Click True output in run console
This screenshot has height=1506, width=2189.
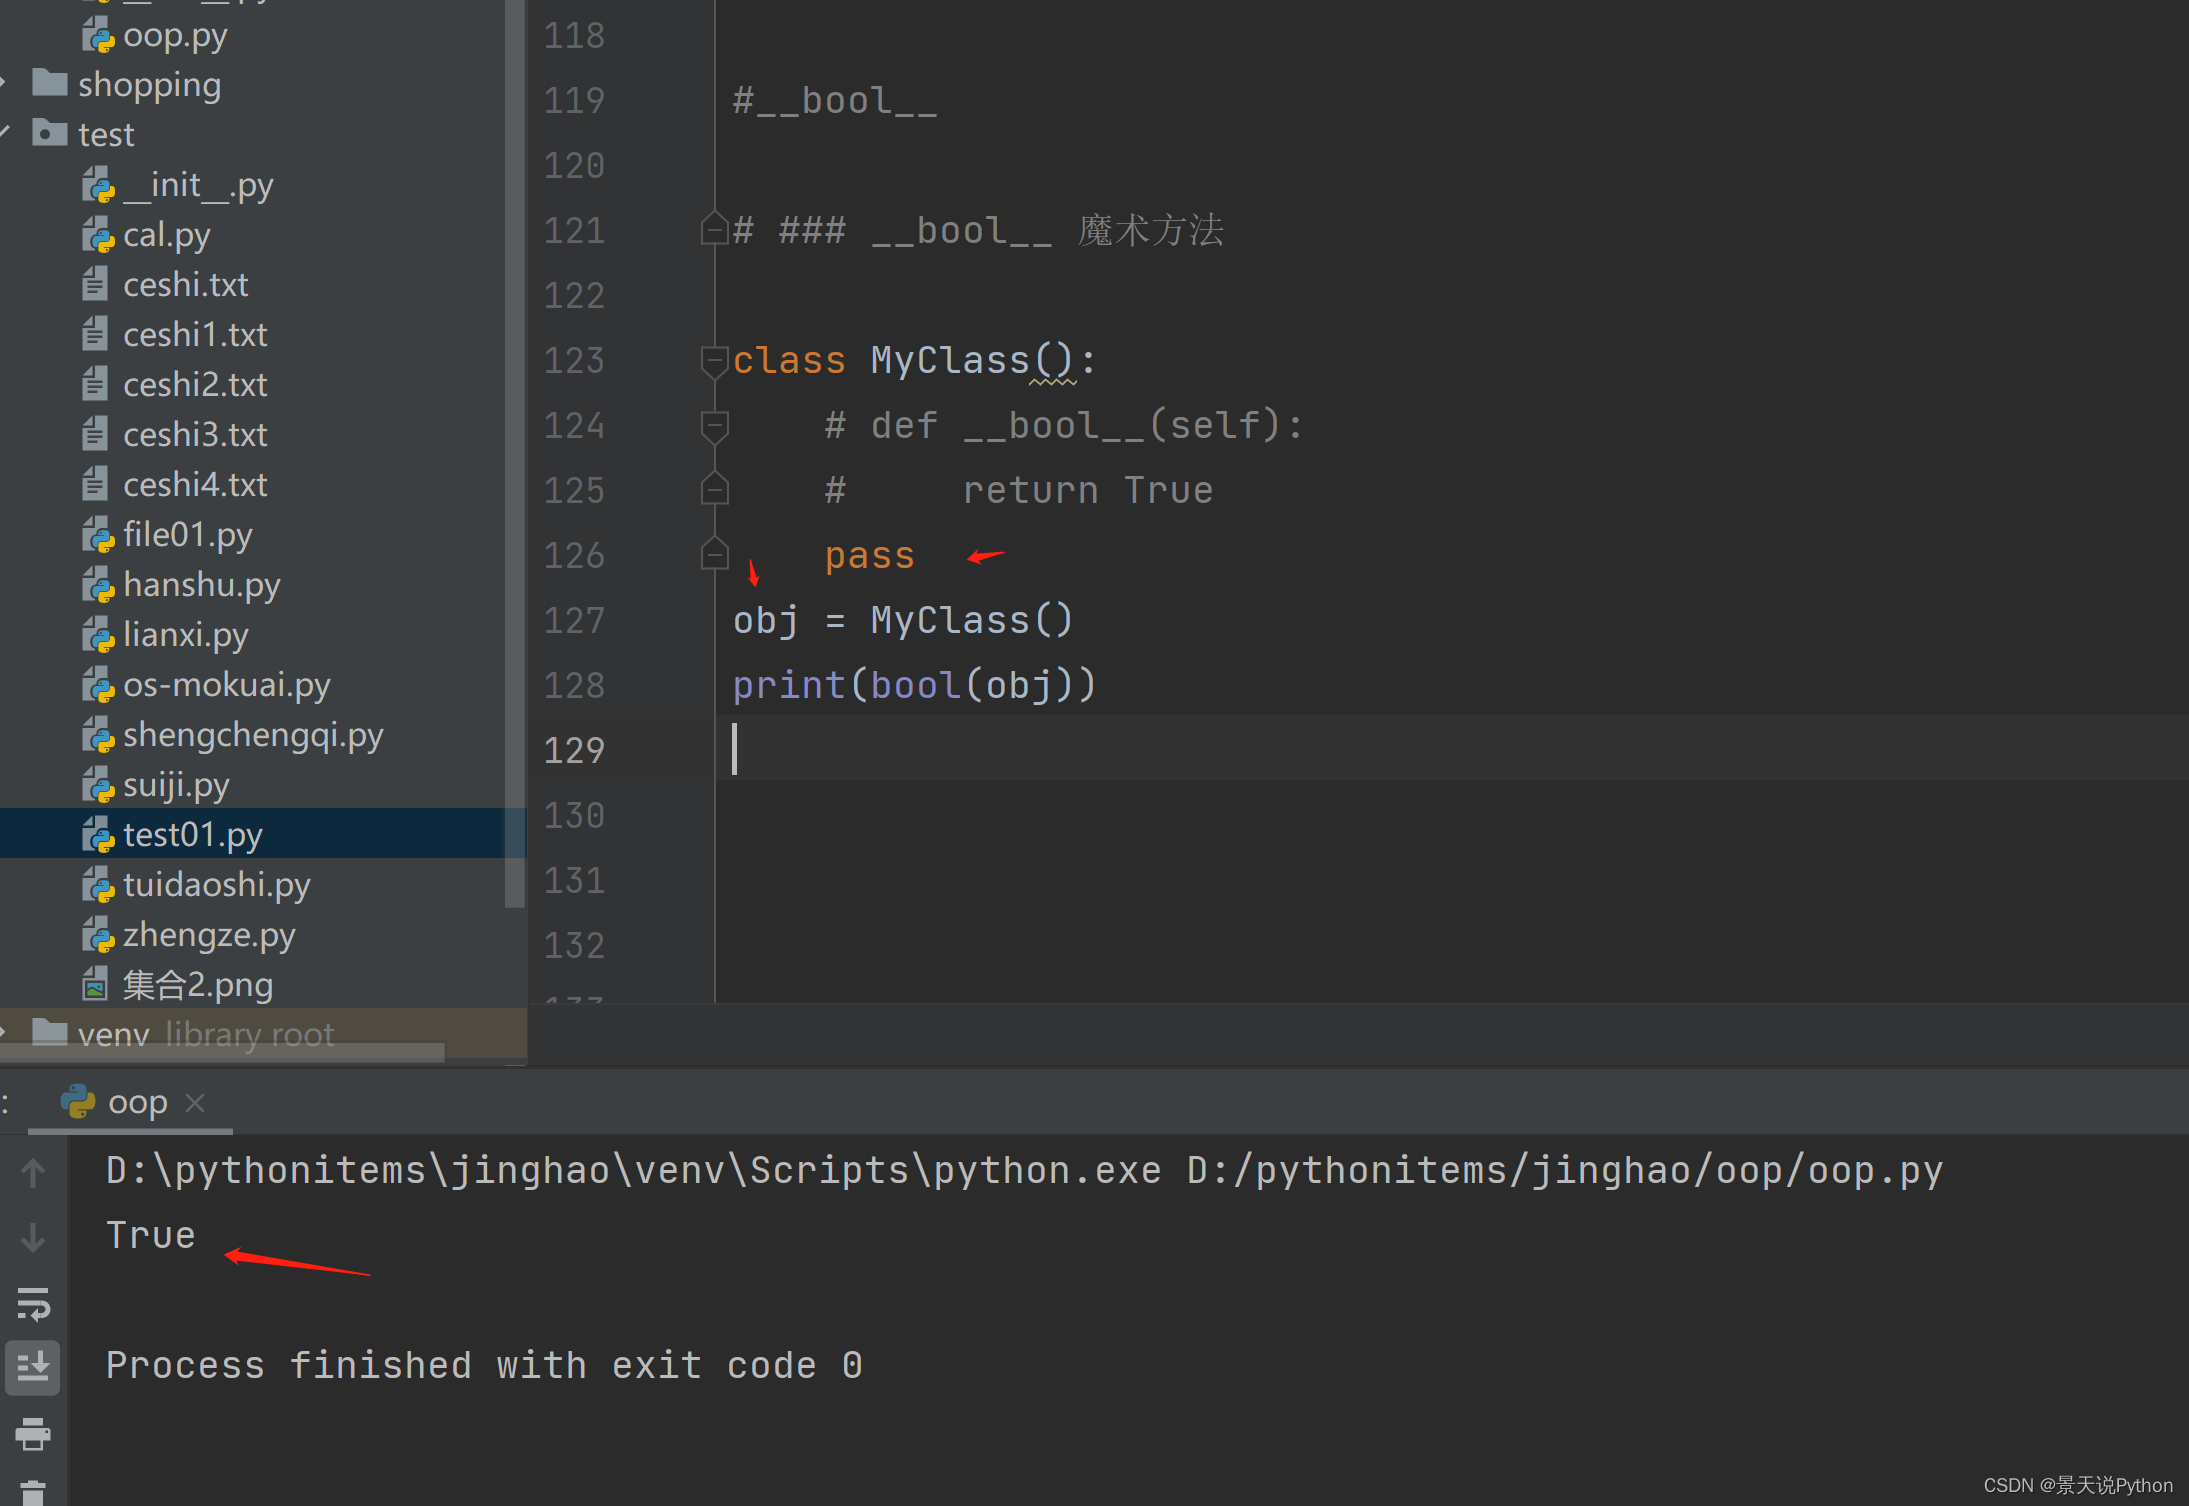(151, 1235)
